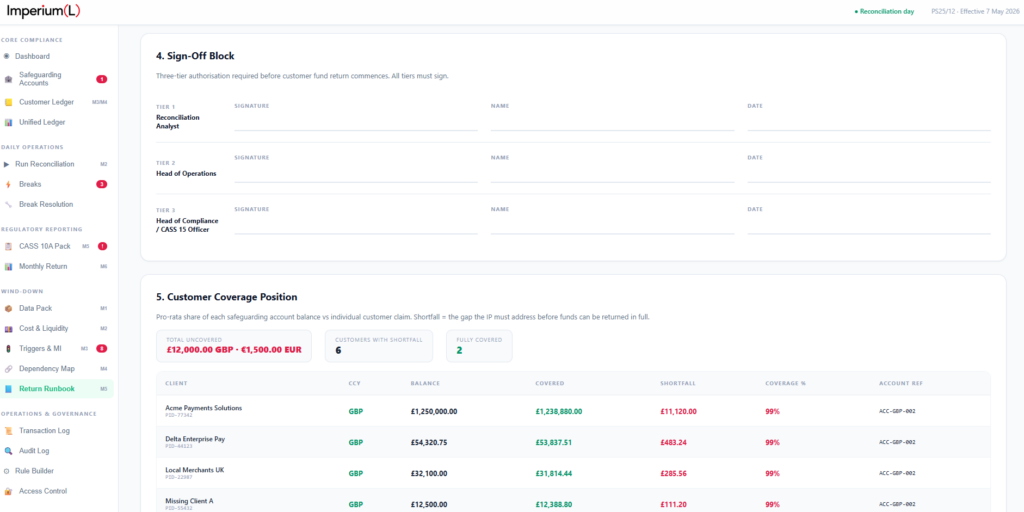Click the Fully Covered card
The height and width of the screenshot is (512, 1024).
pyautogui.click(x=479, y=346)
